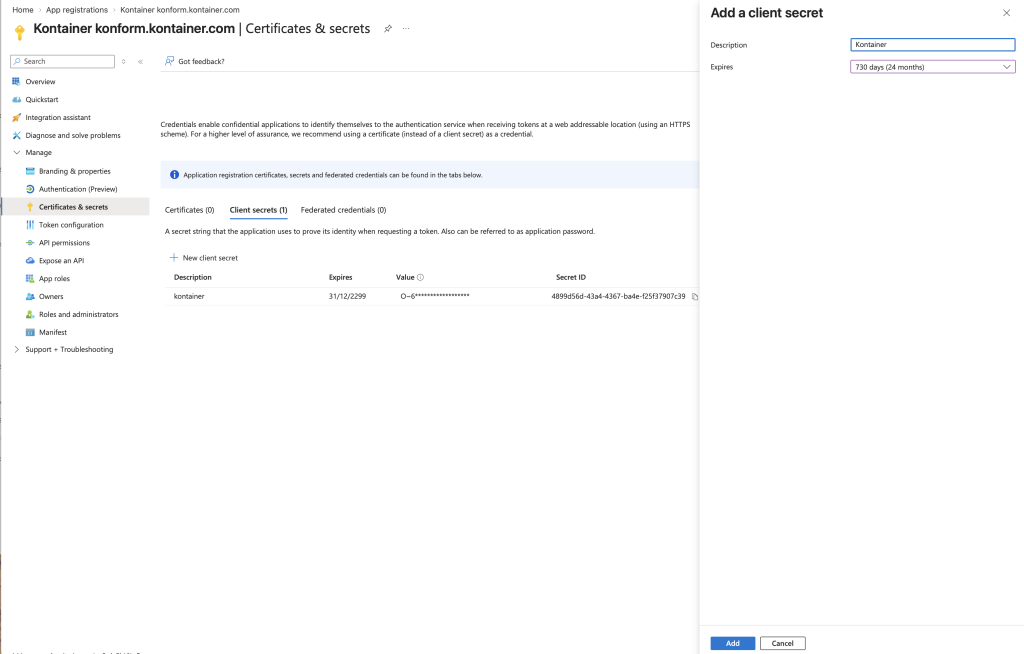Close the Add a client secret panel
Image resolution: width=1024 pixels, height=654 pixels.
click(1006, 13)
